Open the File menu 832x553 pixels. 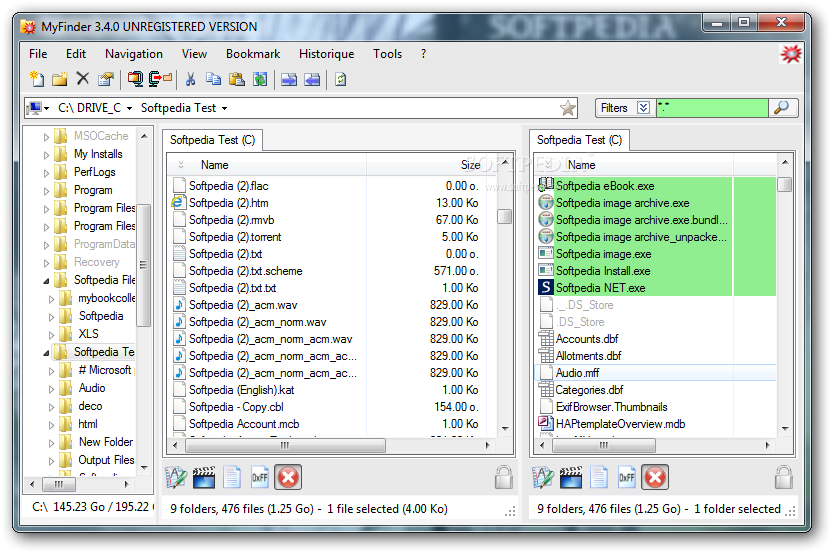pos(38,54)
